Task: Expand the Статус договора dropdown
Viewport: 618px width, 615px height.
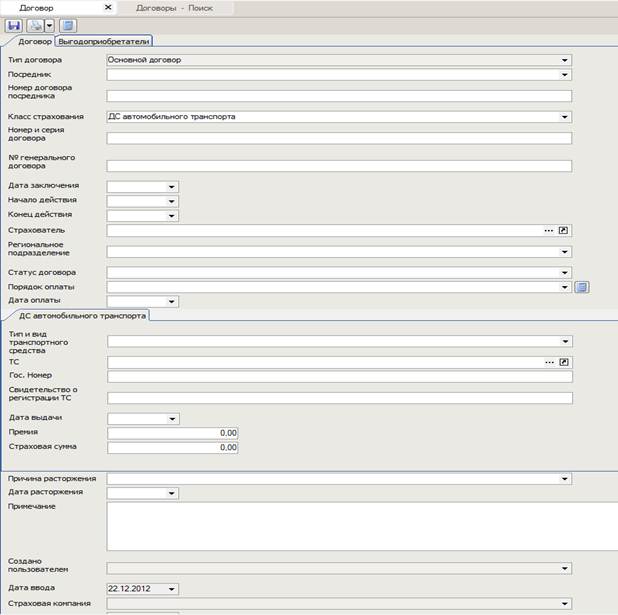Action: point(565,273)
